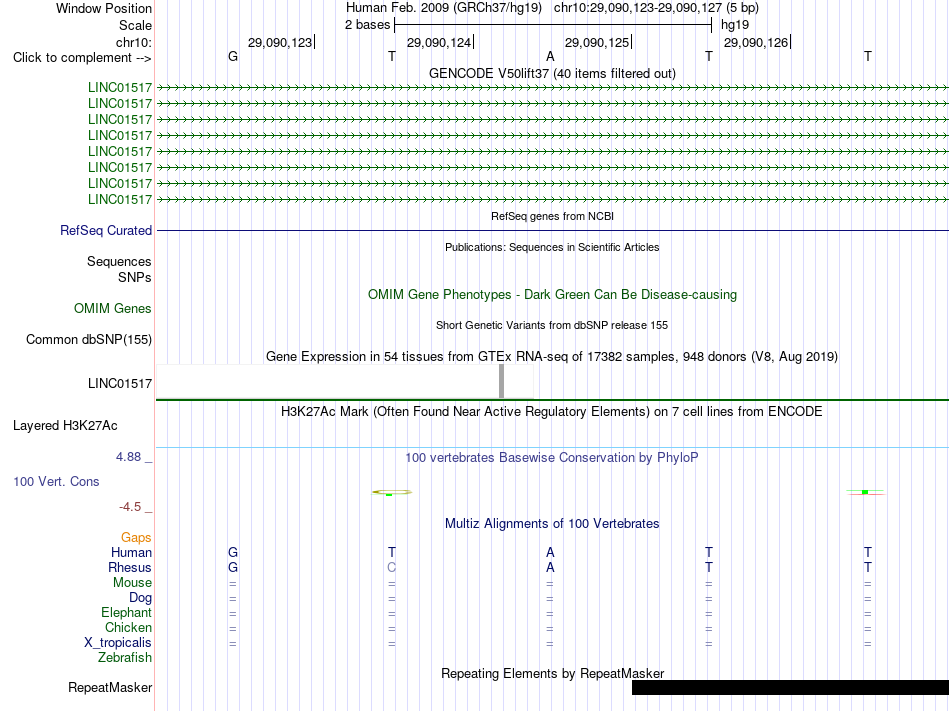Click the yellow-green conservation mark under base 29,090,124
The image size is (950, 711).
point(391,492)
